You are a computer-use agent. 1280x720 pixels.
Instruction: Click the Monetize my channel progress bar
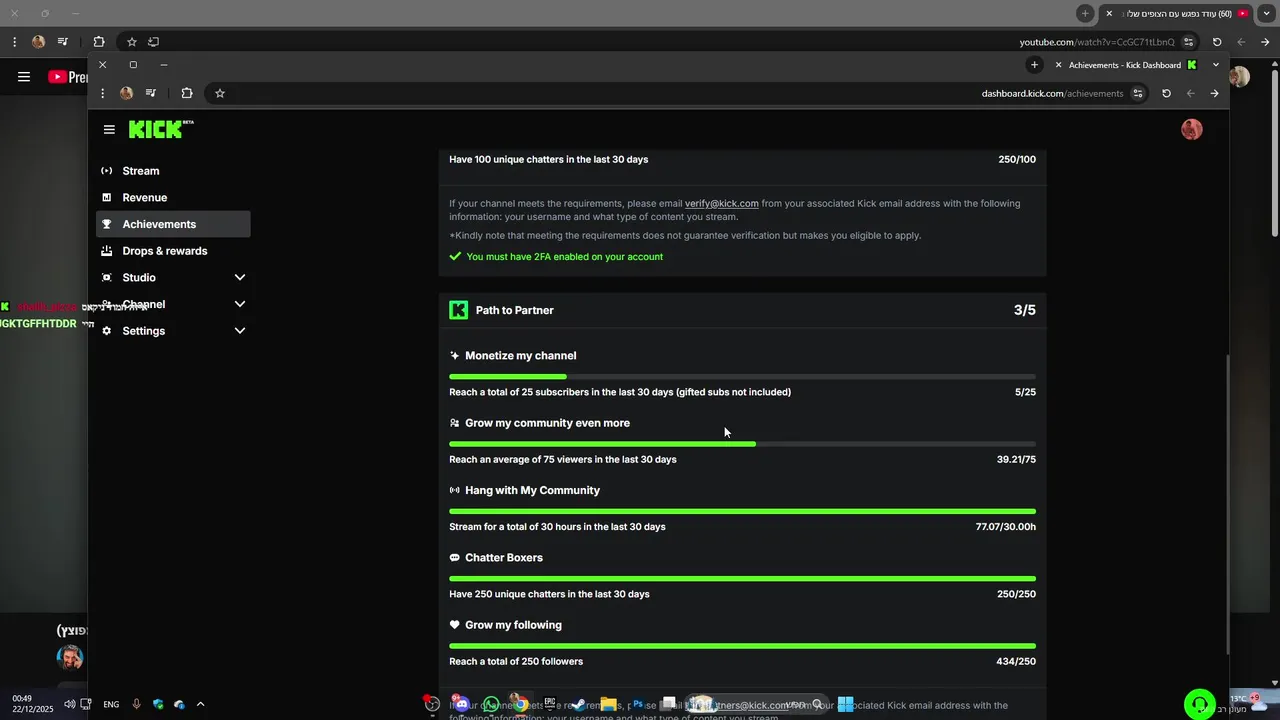click(742, 377)
